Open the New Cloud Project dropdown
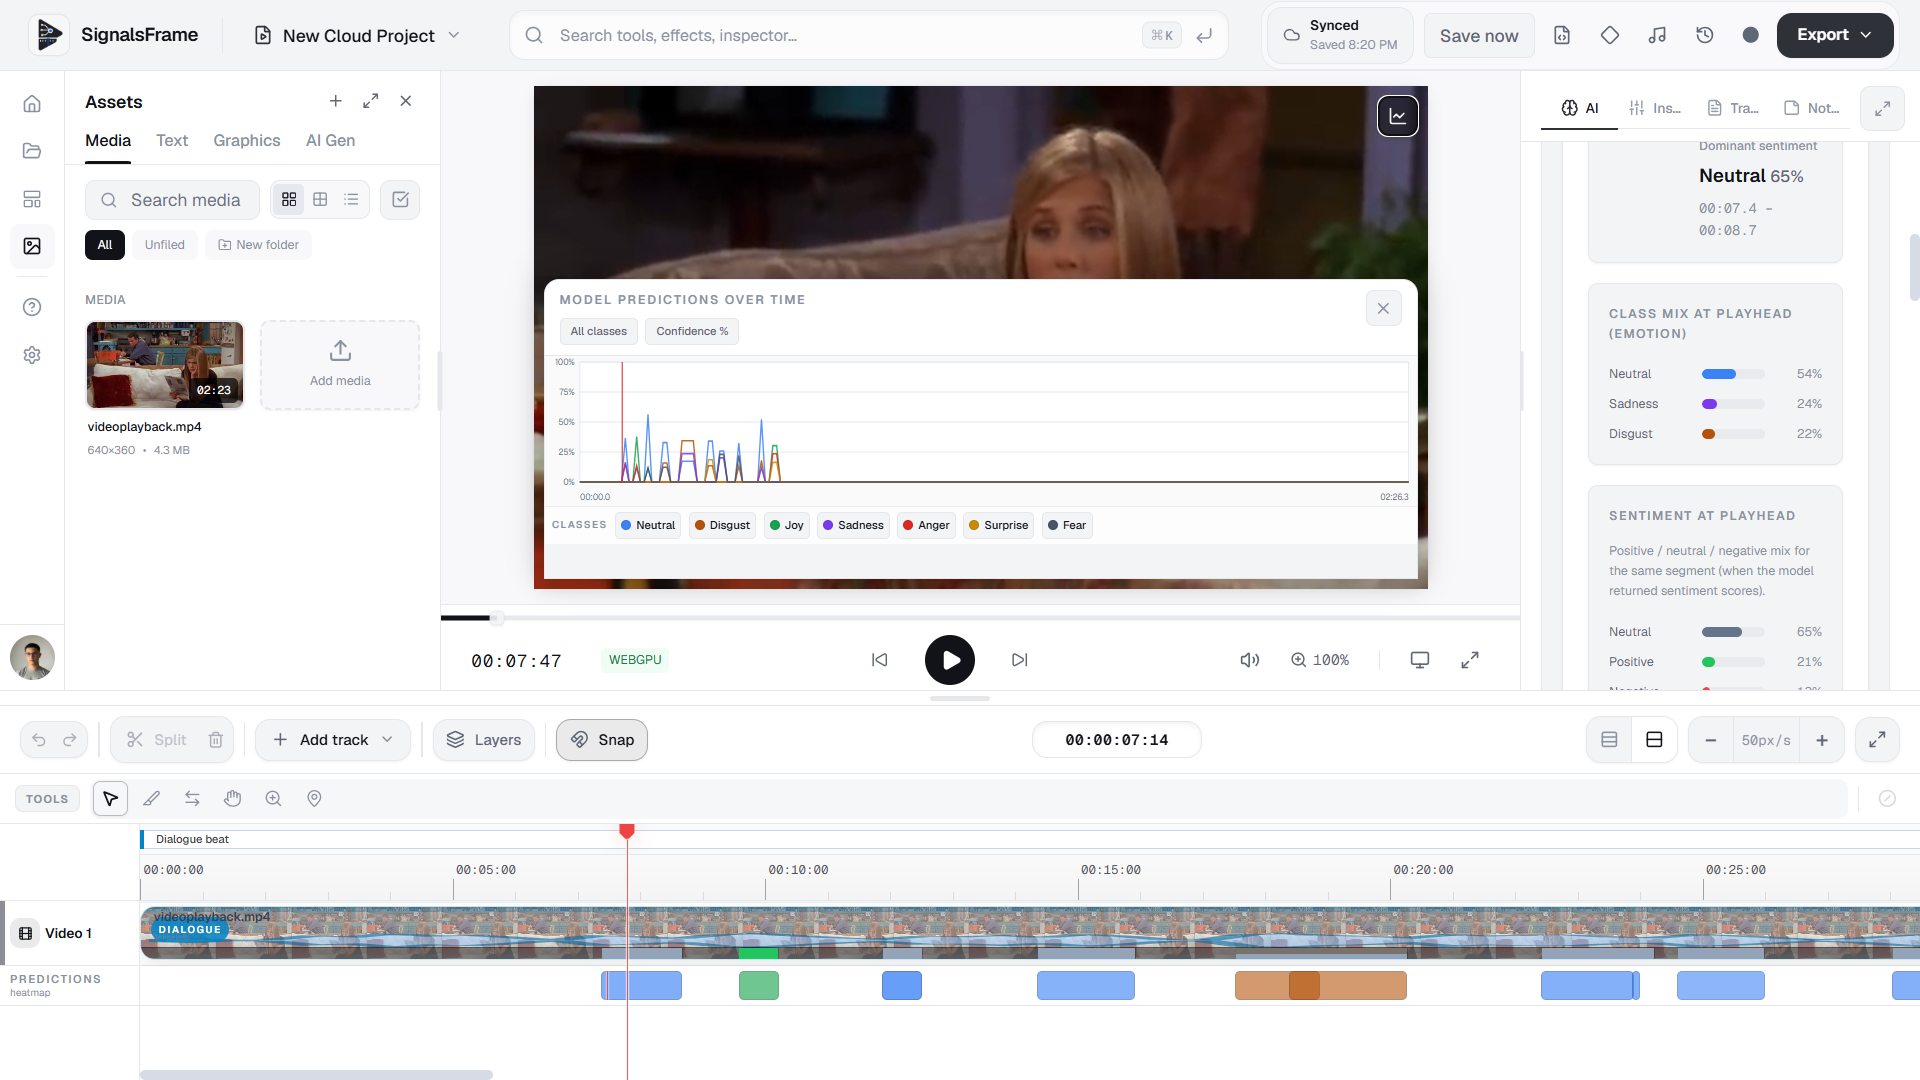The image size is (1920, 1080). (x=357, y=35)
